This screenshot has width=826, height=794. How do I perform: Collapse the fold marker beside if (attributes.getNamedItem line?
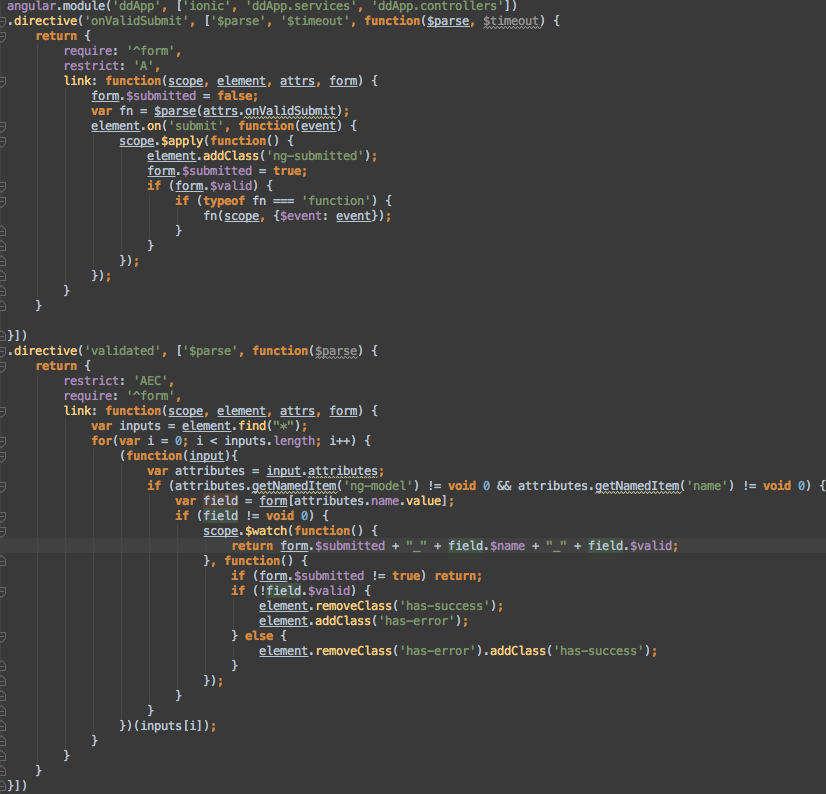[3, 486]
